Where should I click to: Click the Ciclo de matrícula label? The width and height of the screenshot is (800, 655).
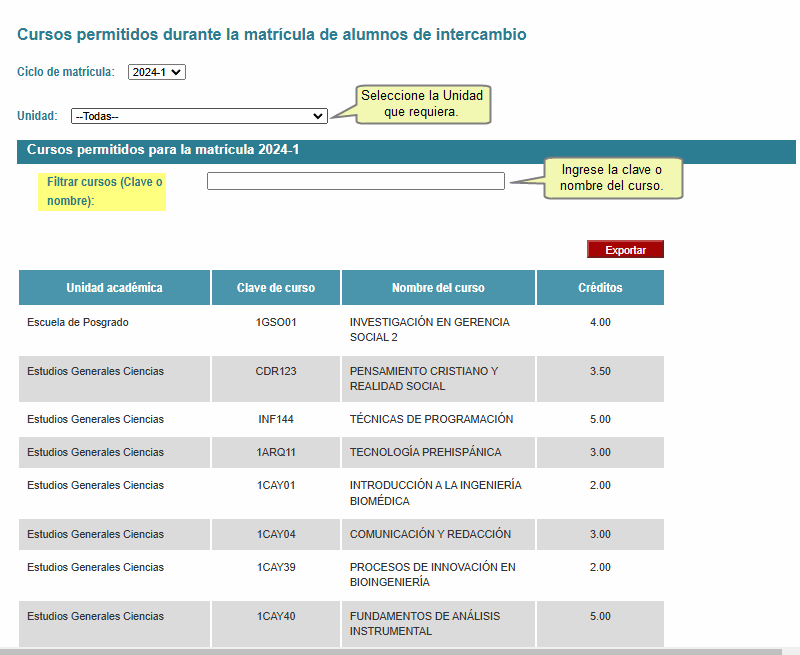point(66,72)
